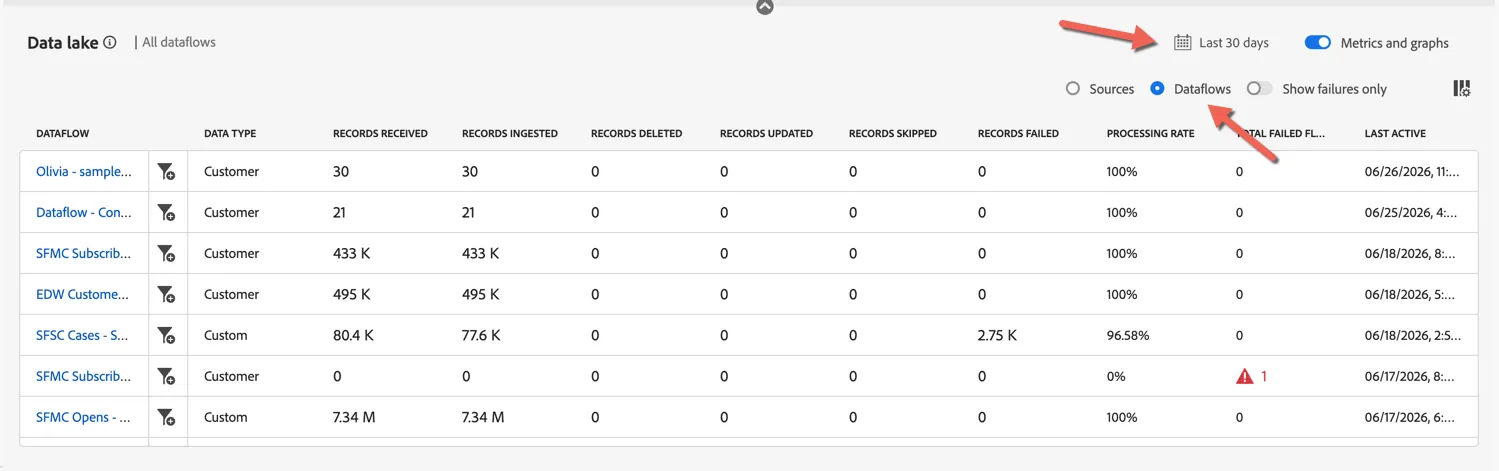Toggle Show failures only switch
Viewport: 1499px width, 471px height.
tap(1260, 88)
